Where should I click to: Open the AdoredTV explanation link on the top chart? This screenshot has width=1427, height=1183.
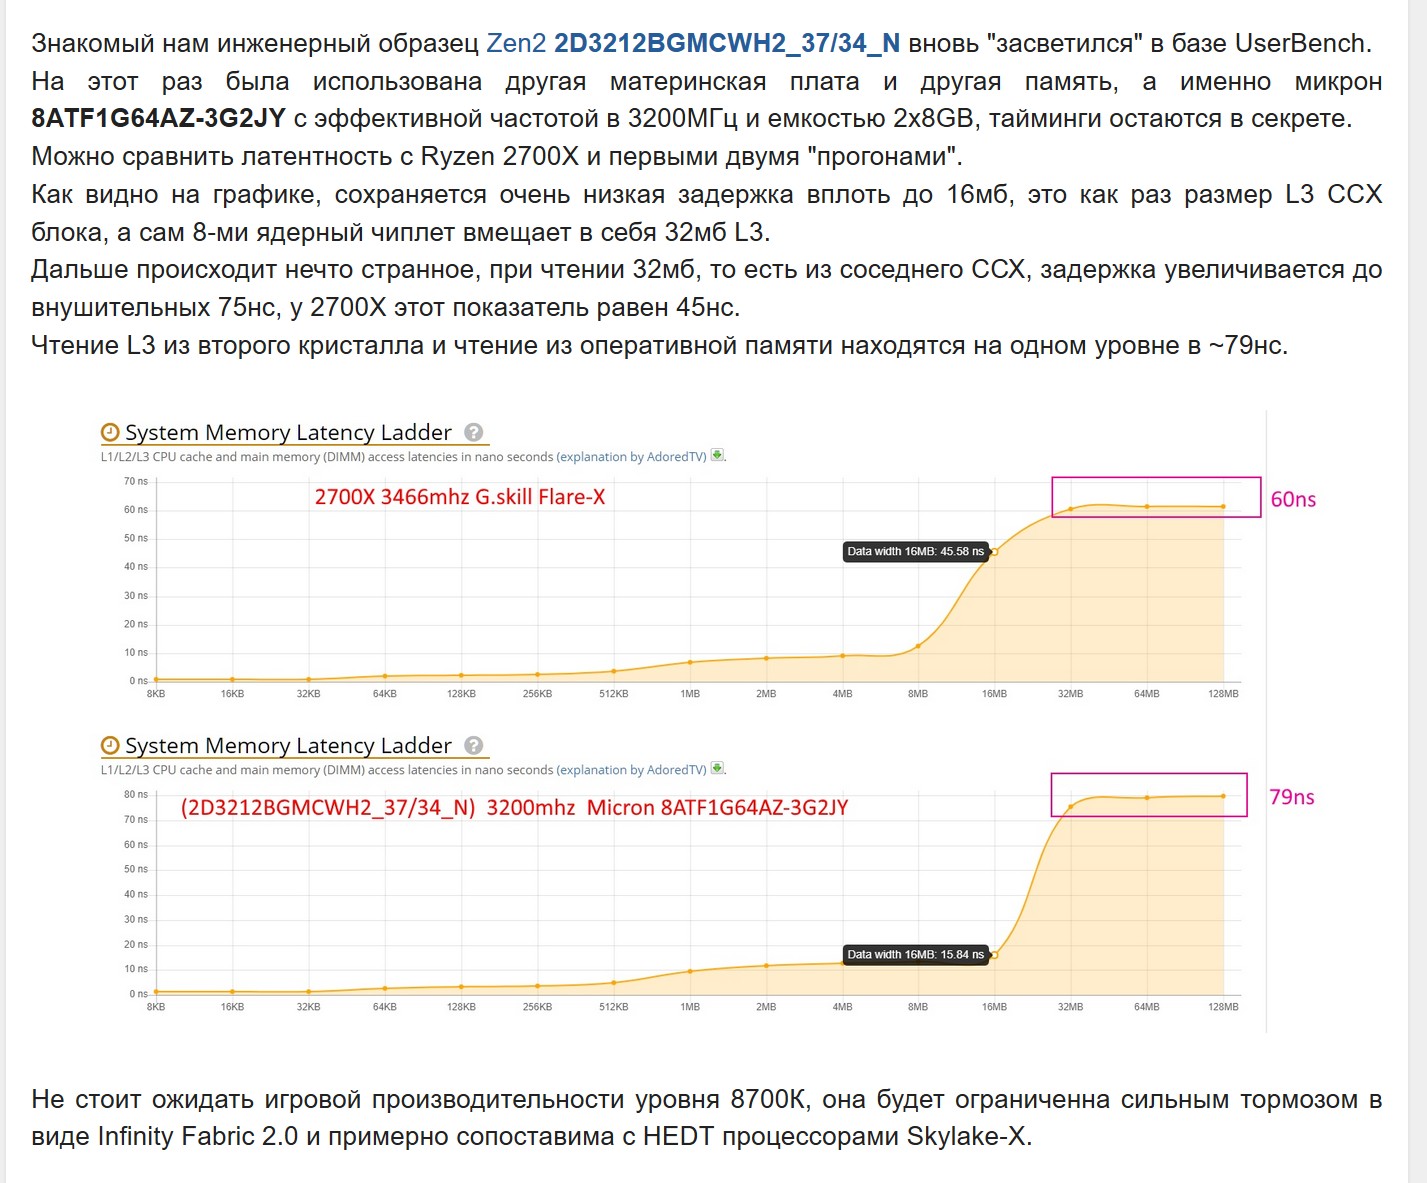(632, 457)
